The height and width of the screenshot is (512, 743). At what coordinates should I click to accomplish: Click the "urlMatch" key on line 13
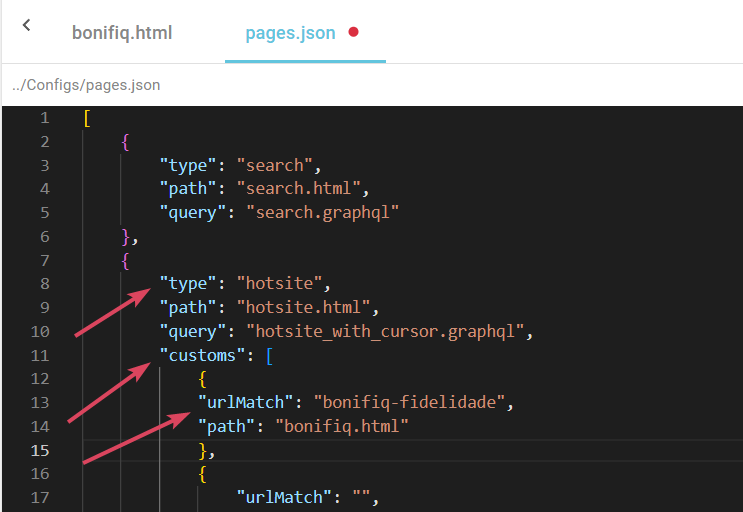tap(245, 402)
